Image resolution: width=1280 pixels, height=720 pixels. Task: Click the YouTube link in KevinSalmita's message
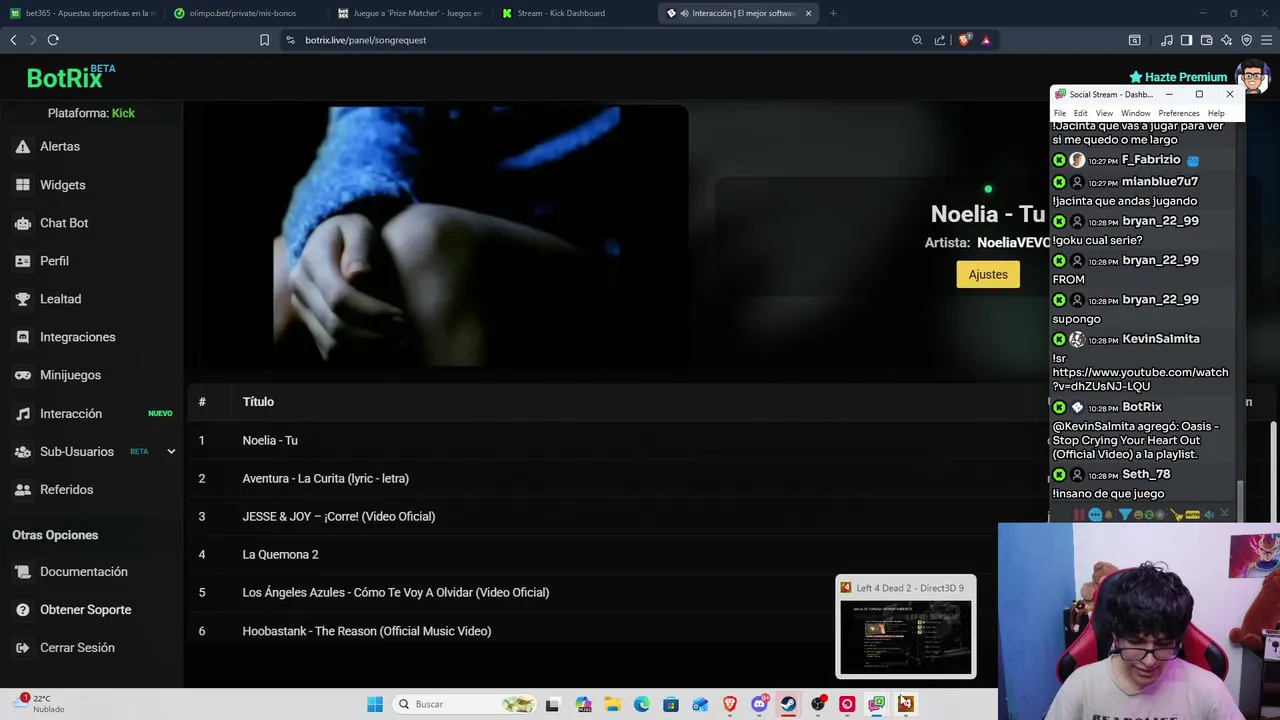coord(1140,379)
